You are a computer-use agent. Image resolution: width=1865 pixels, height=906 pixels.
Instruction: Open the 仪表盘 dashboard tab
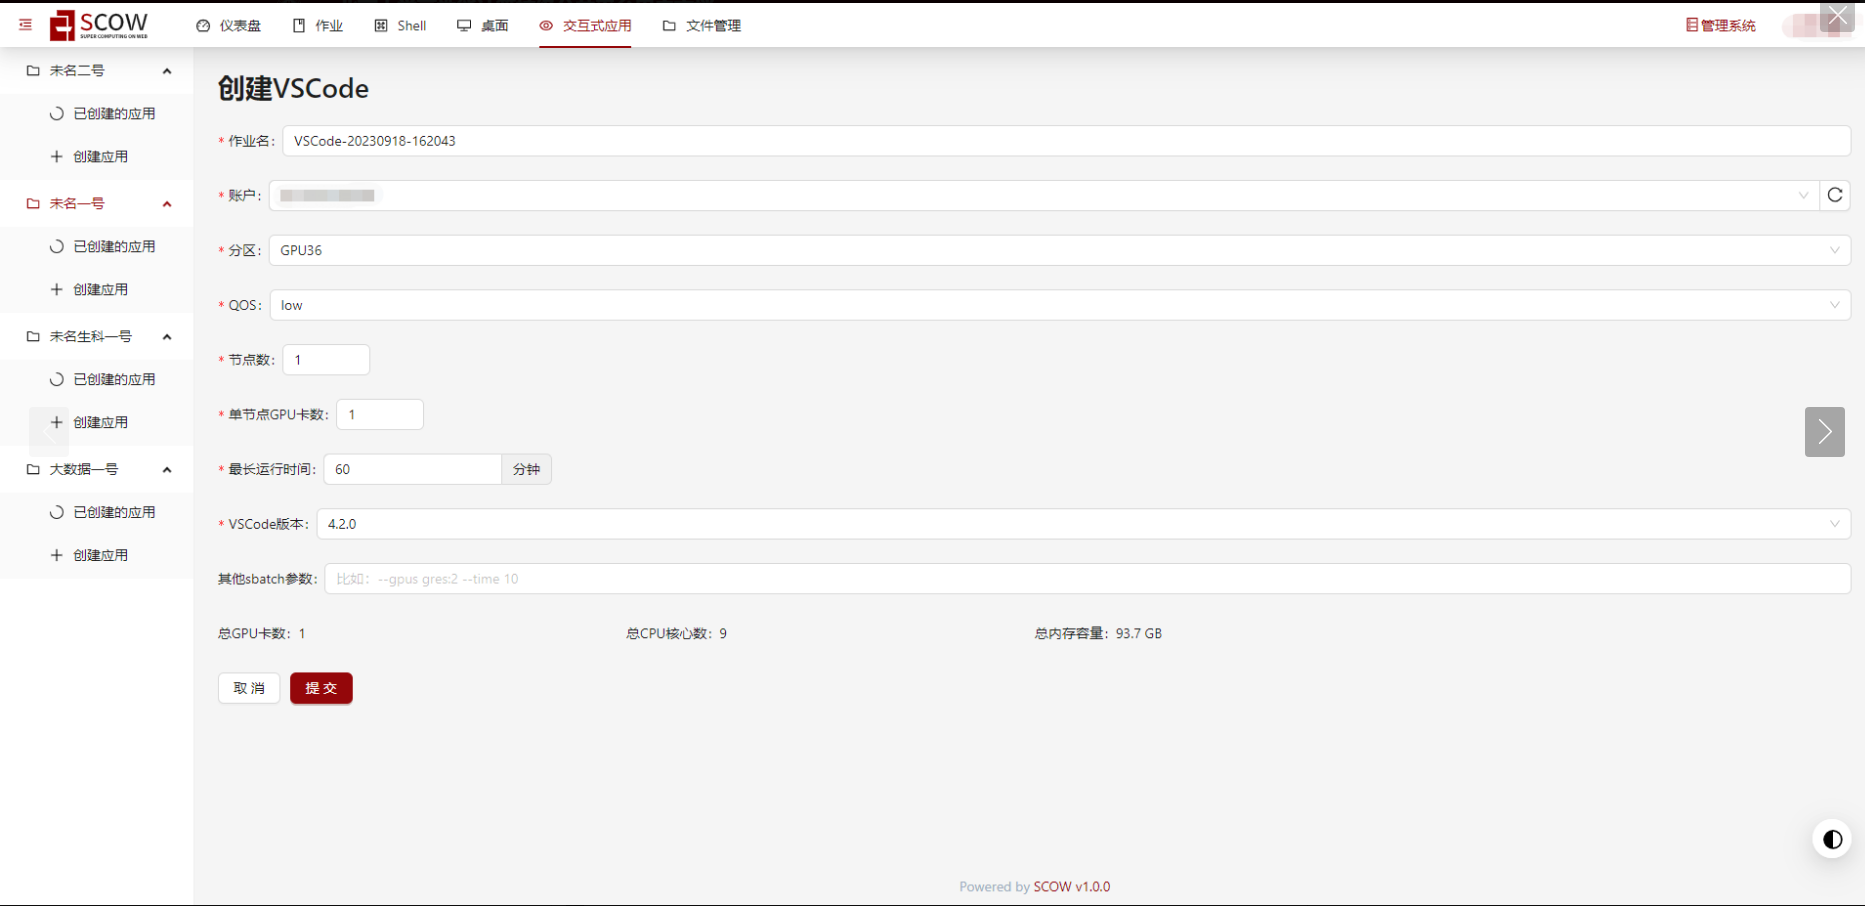[228, 26]
